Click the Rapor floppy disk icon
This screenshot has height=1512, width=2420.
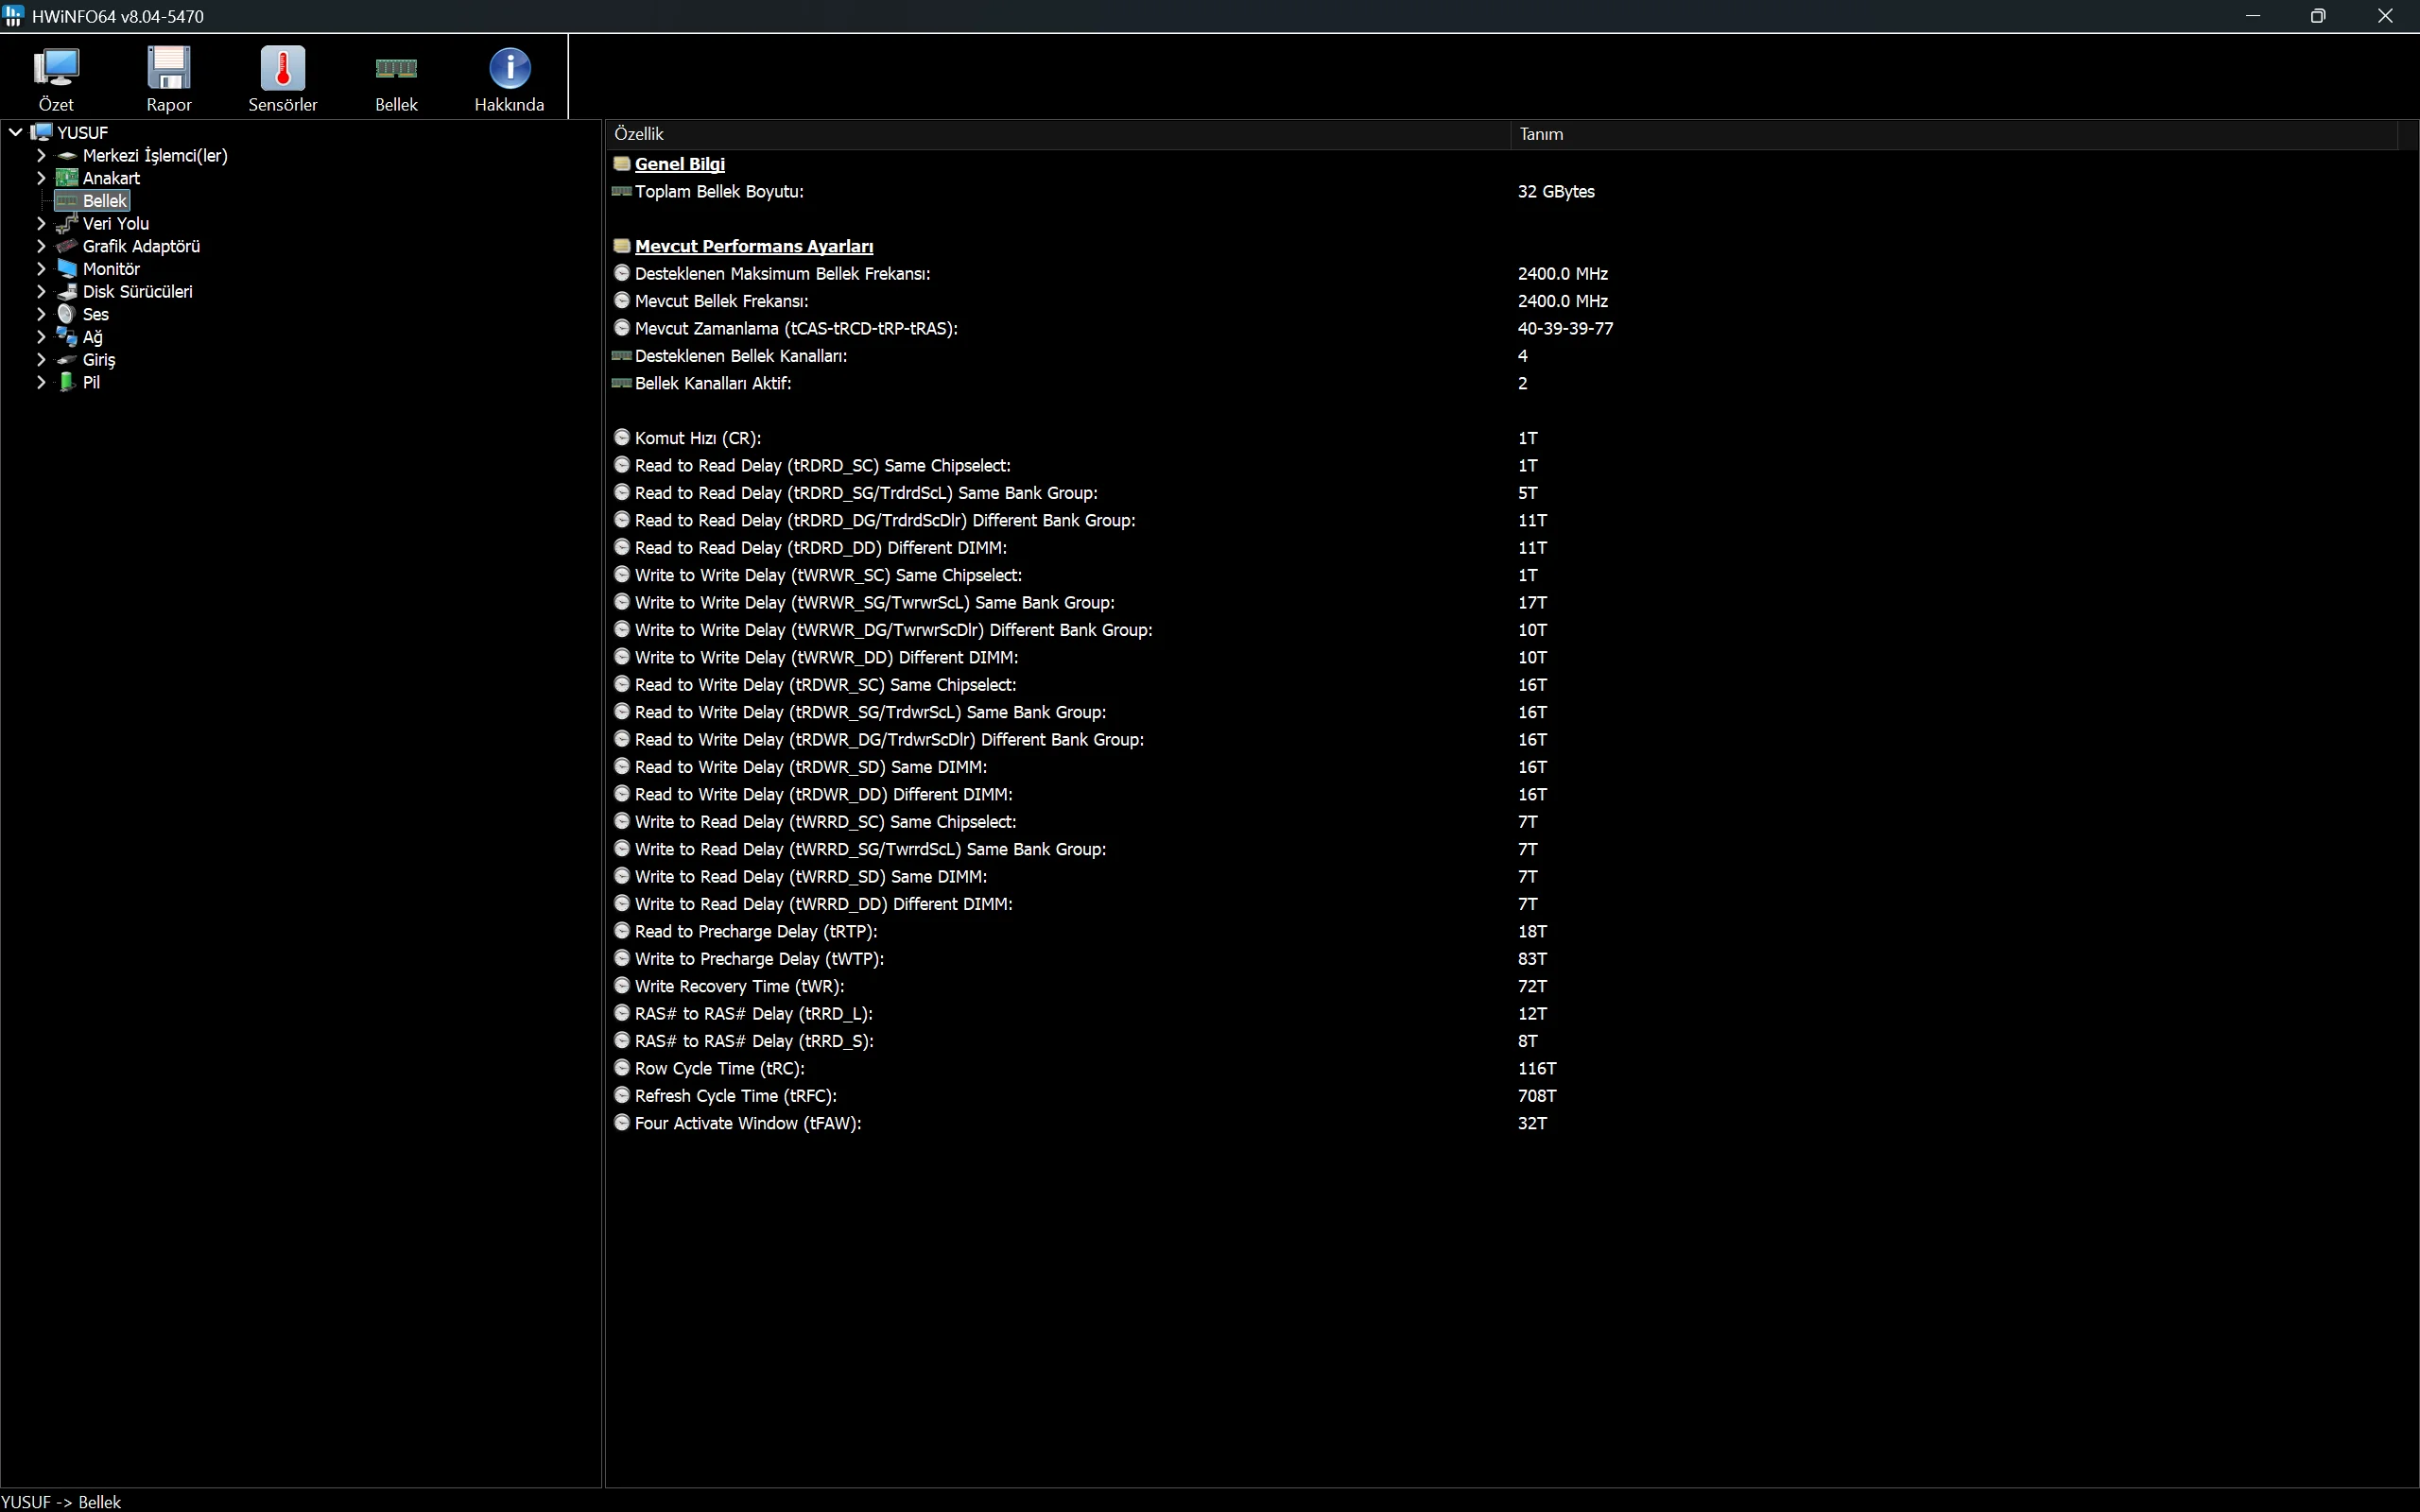168,68
